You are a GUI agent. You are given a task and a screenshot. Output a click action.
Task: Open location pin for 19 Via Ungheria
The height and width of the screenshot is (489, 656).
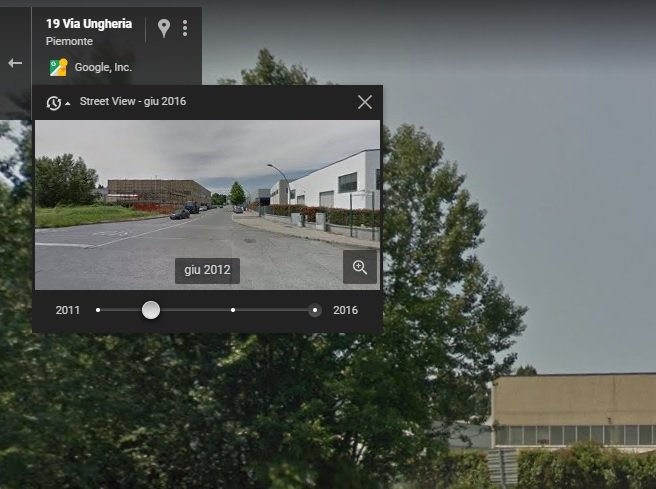(164, 28)
